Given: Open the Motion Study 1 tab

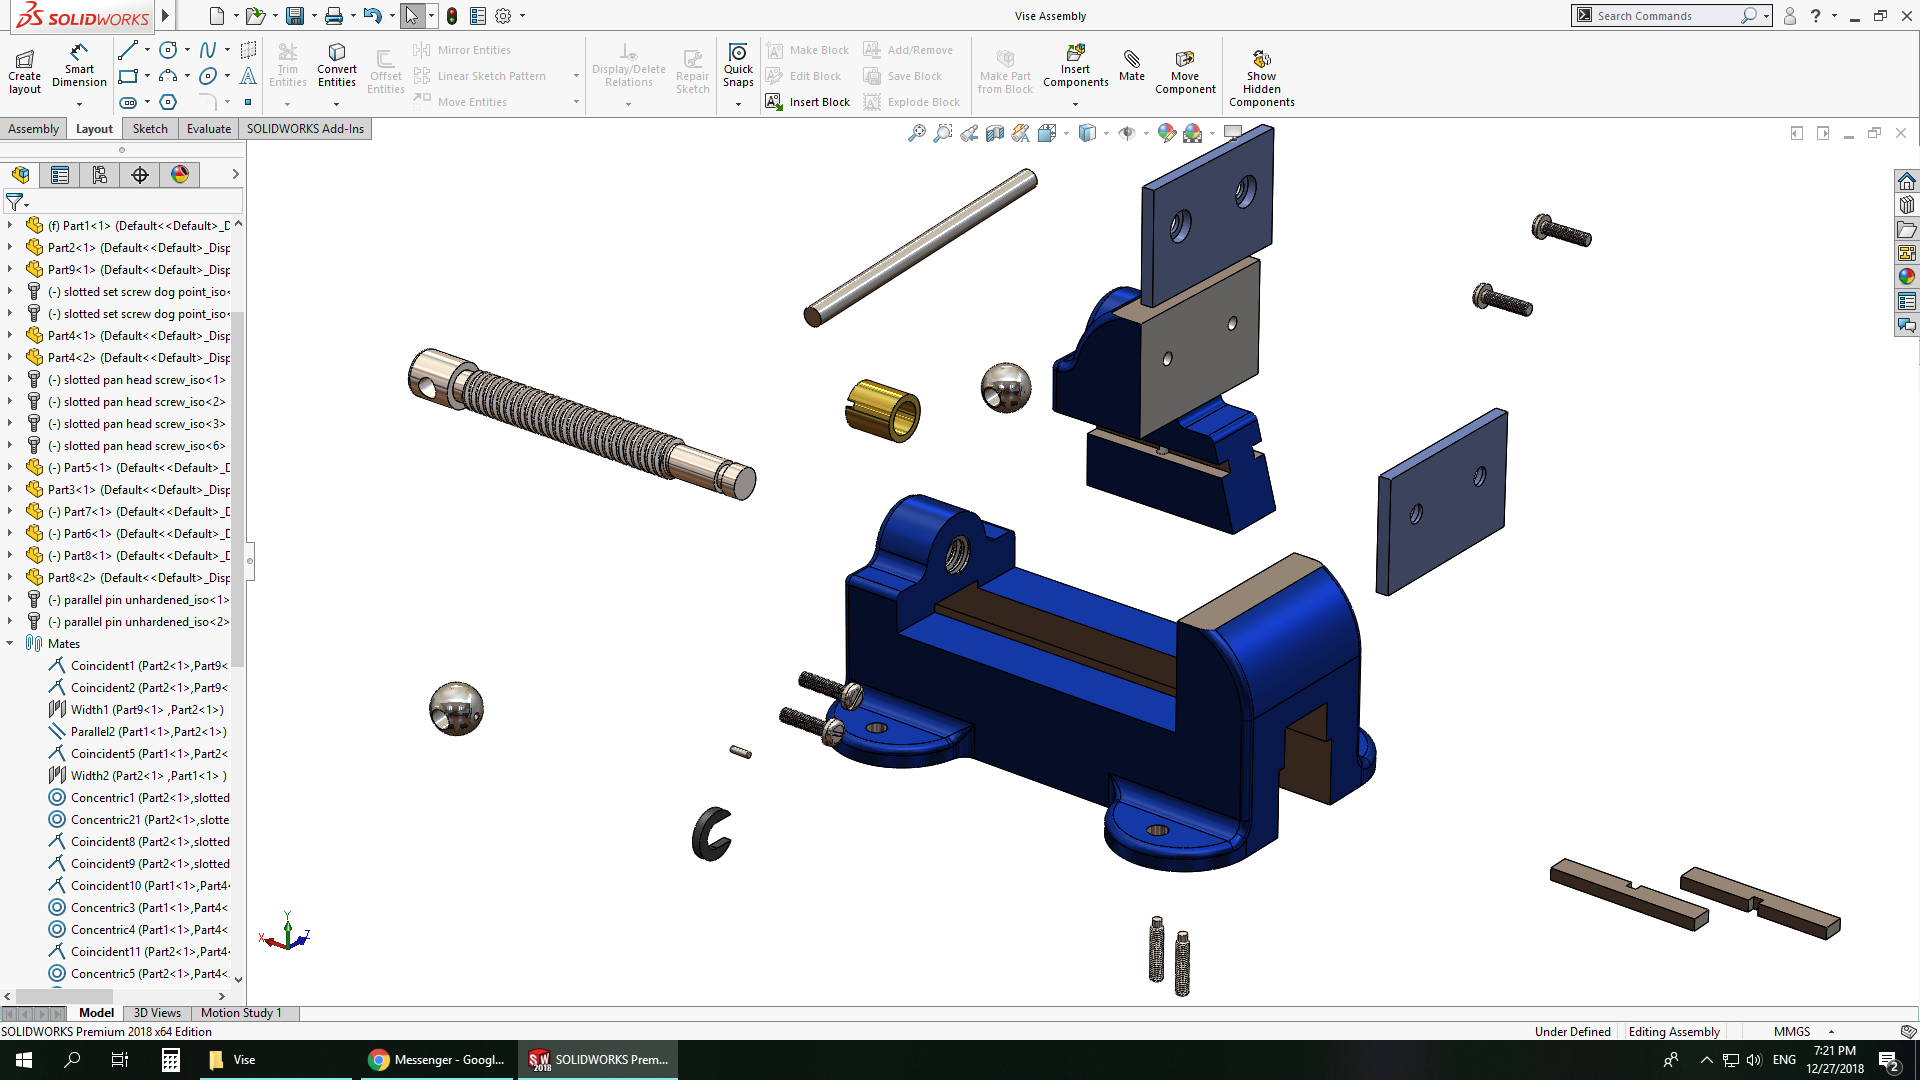Looking at the screenshot, I should coord(241,1013).
